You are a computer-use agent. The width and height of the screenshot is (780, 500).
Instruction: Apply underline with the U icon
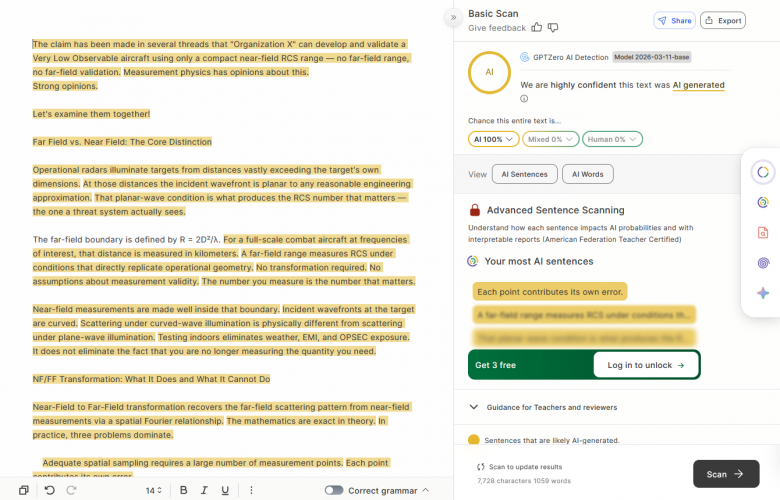[x=225, y=490]
